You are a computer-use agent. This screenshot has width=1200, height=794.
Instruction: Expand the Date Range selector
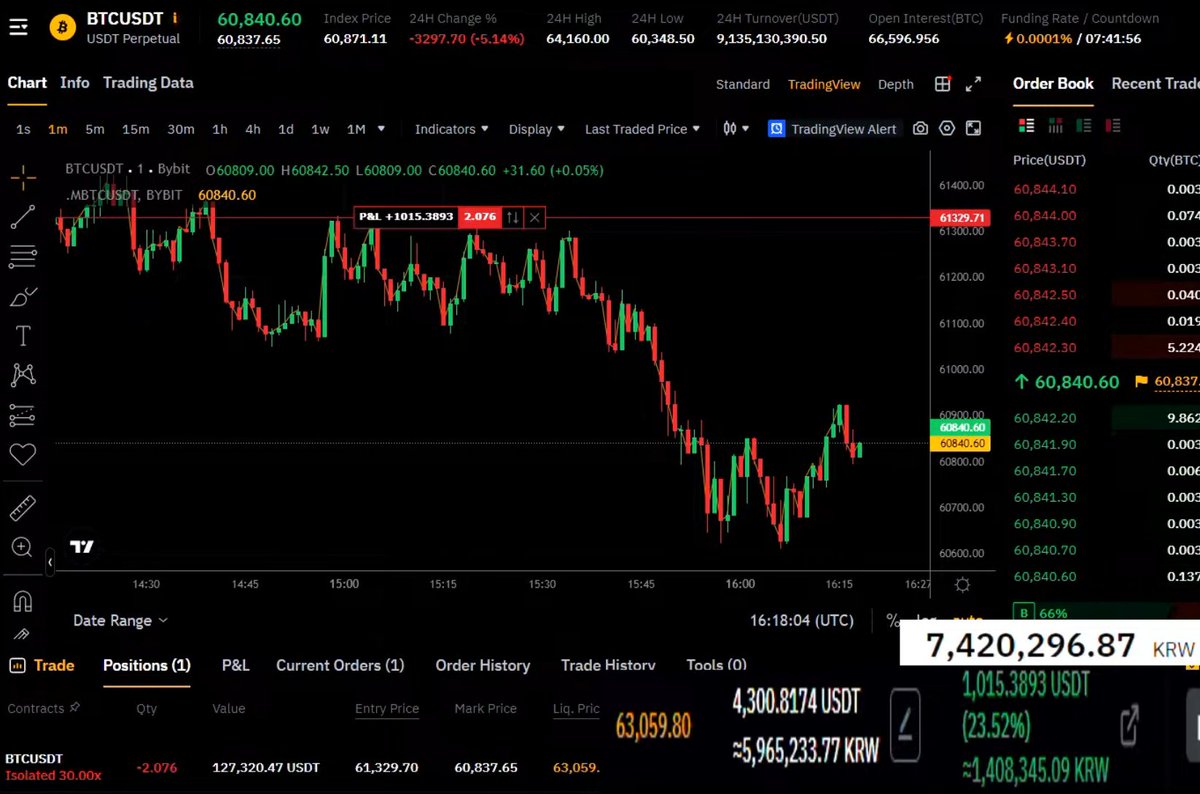pyautogui.click(x=120, y=621)
